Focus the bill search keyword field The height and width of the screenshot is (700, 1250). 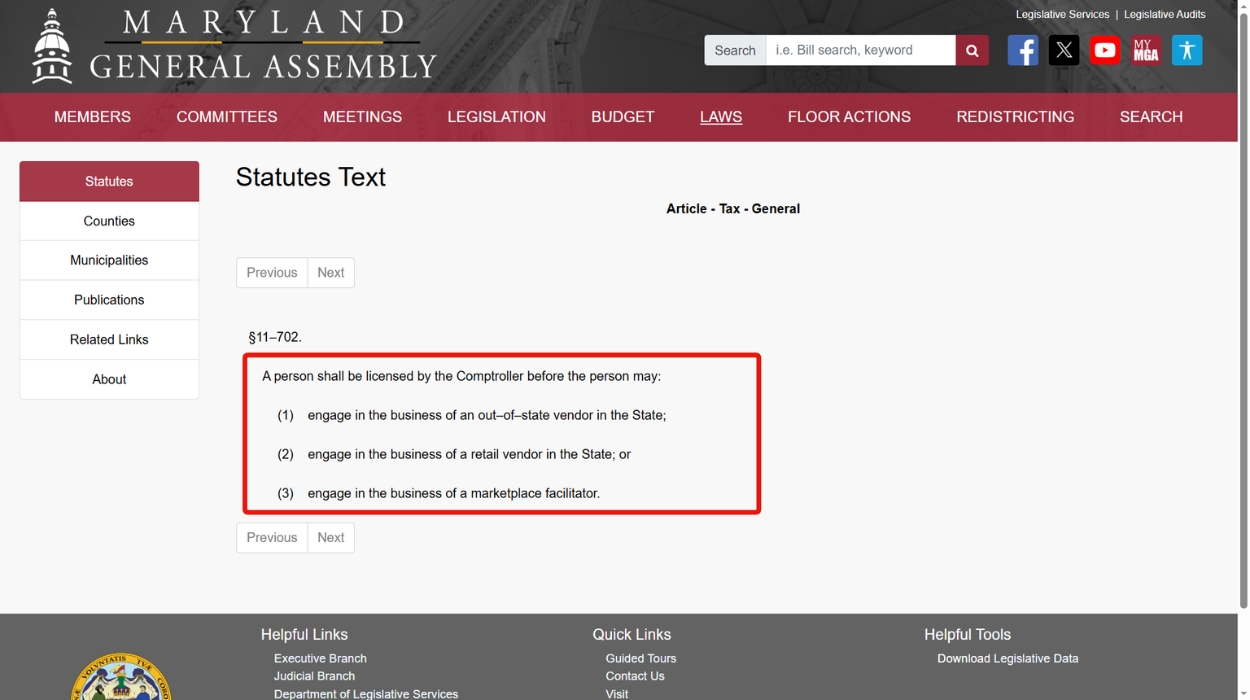[x=861, y=50]
